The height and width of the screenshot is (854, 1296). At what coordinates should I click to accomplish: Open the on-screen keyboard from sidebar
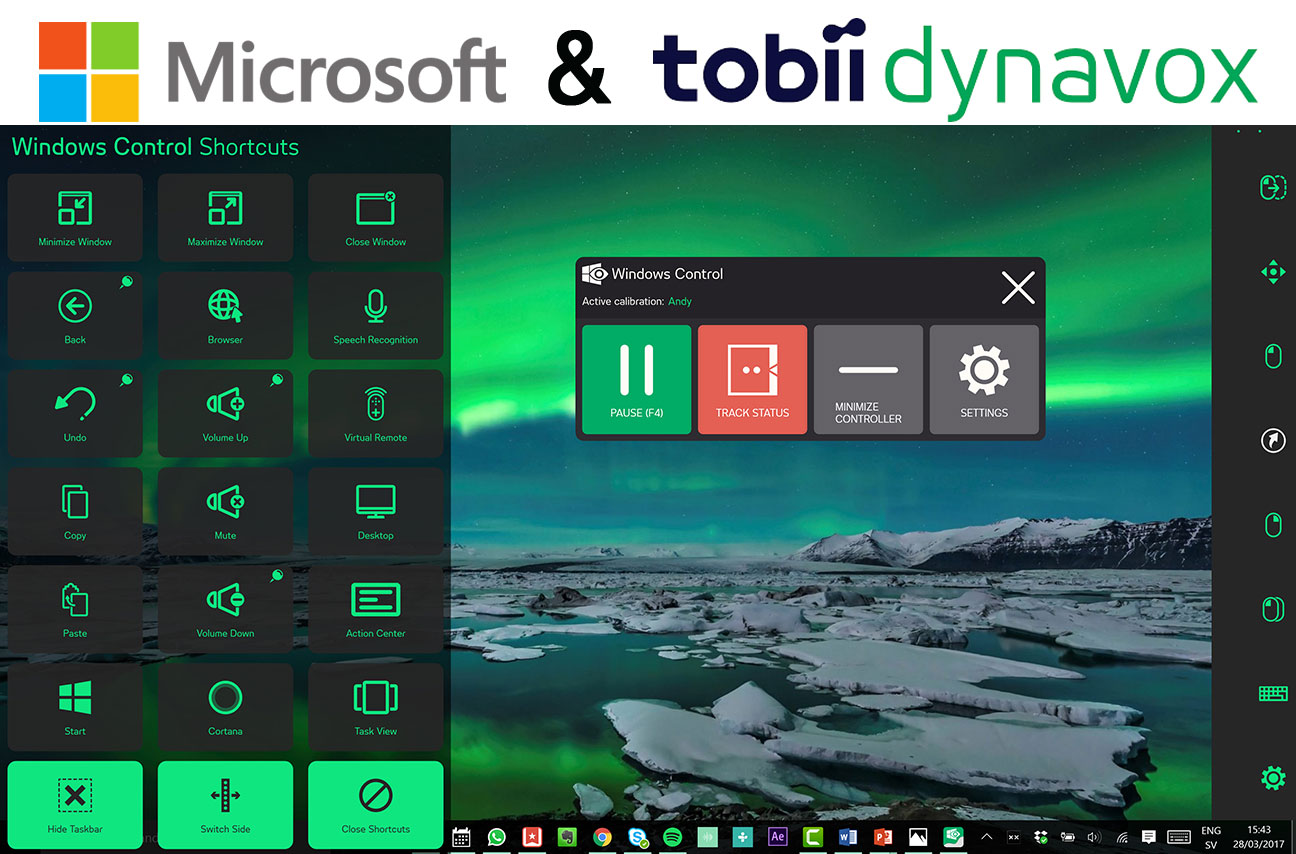click(x=1272, y=694)
